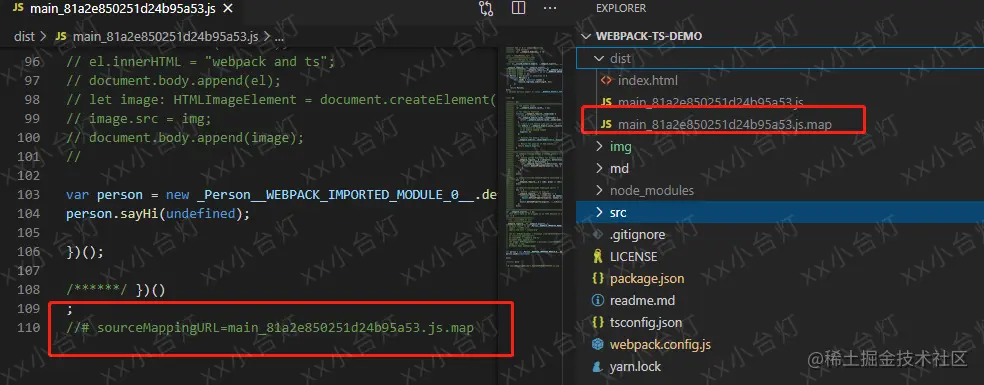This screenshot has width=984, height=385.
Task: Click the JS icon in the editor tab
Action: (x=18, y=9)
